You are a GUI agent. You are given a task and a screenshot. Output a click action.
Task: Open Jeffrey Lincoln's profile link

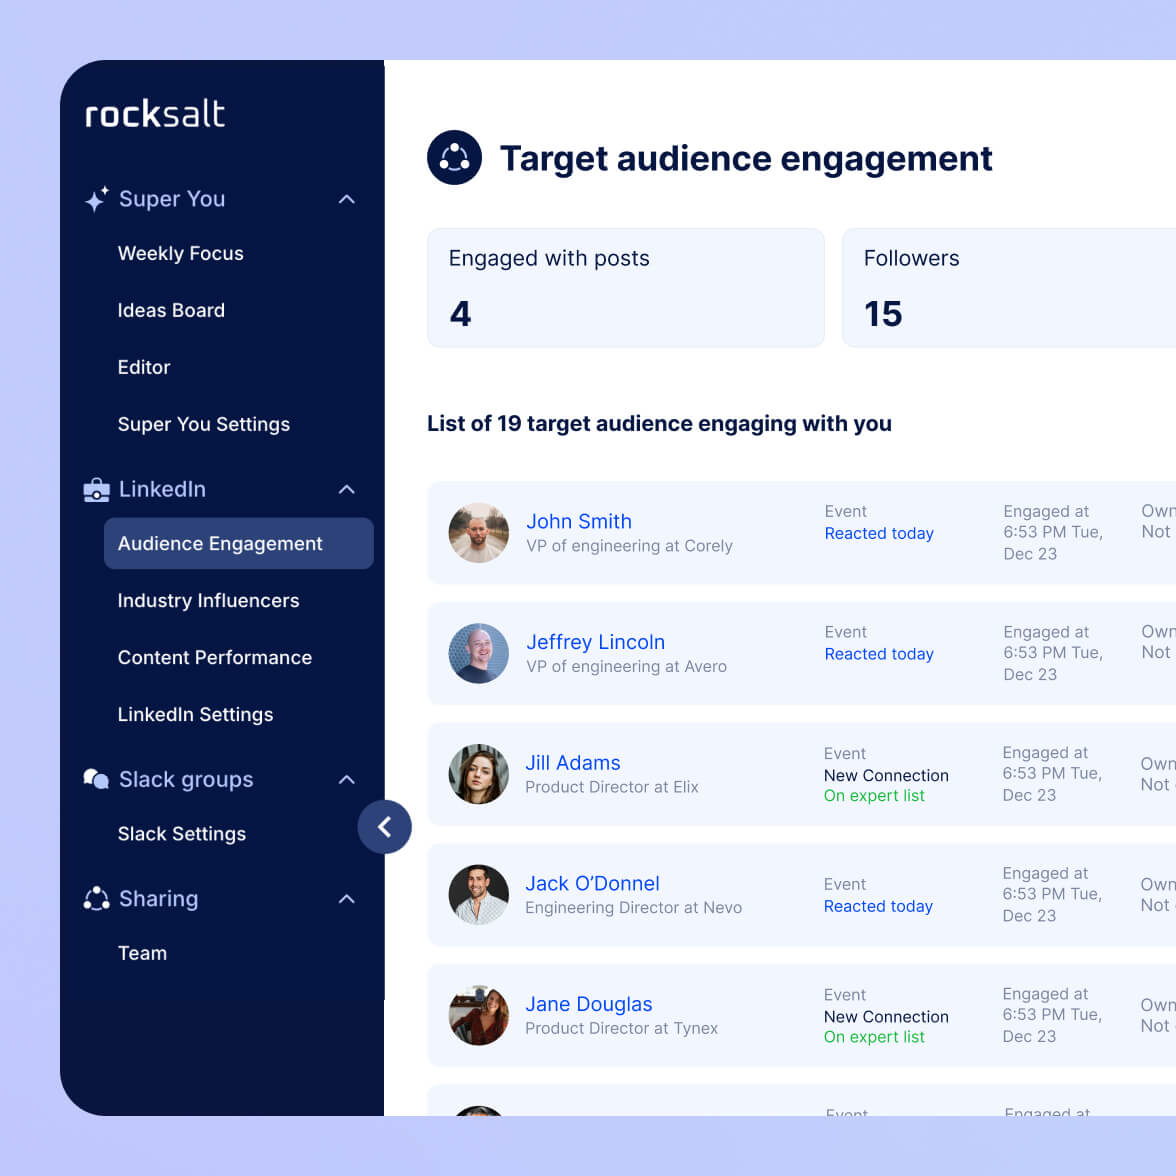click(x=595, y=642)
